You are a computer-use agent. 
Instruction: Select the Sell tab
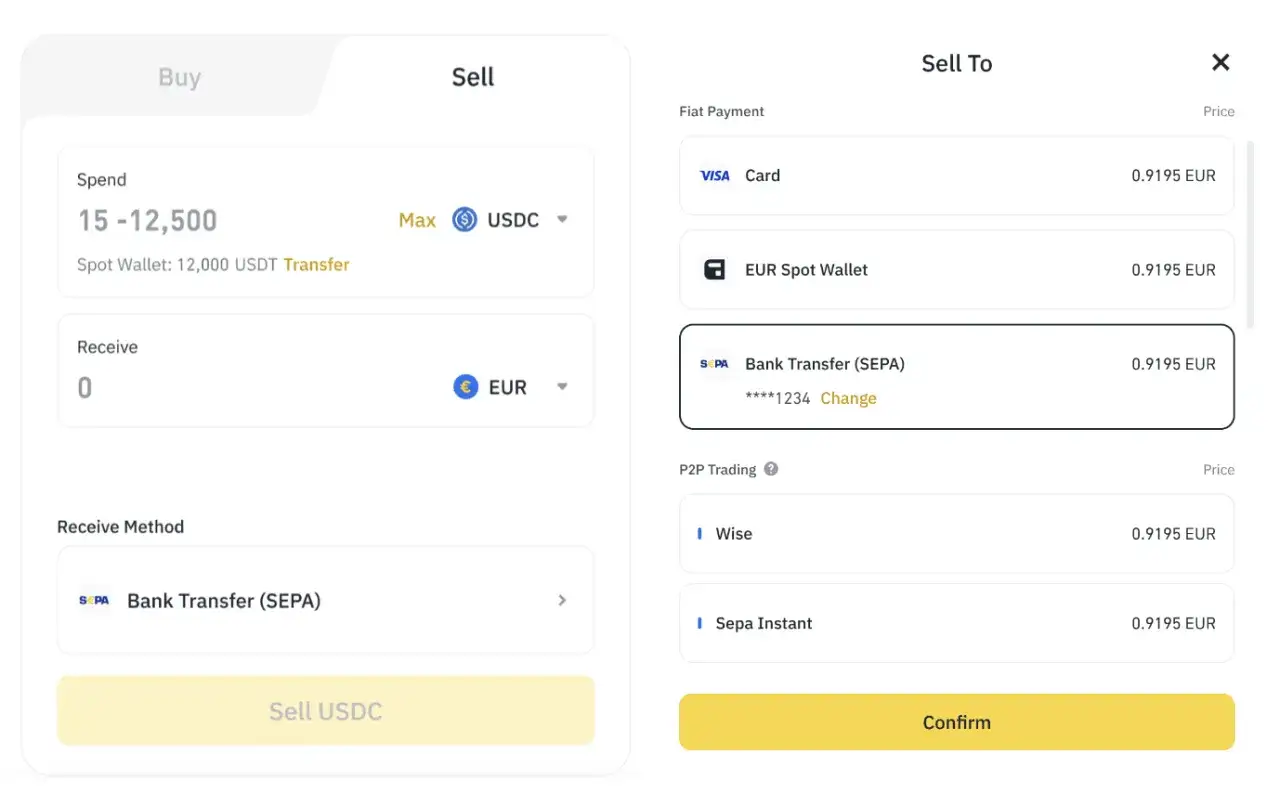(473, 77)
